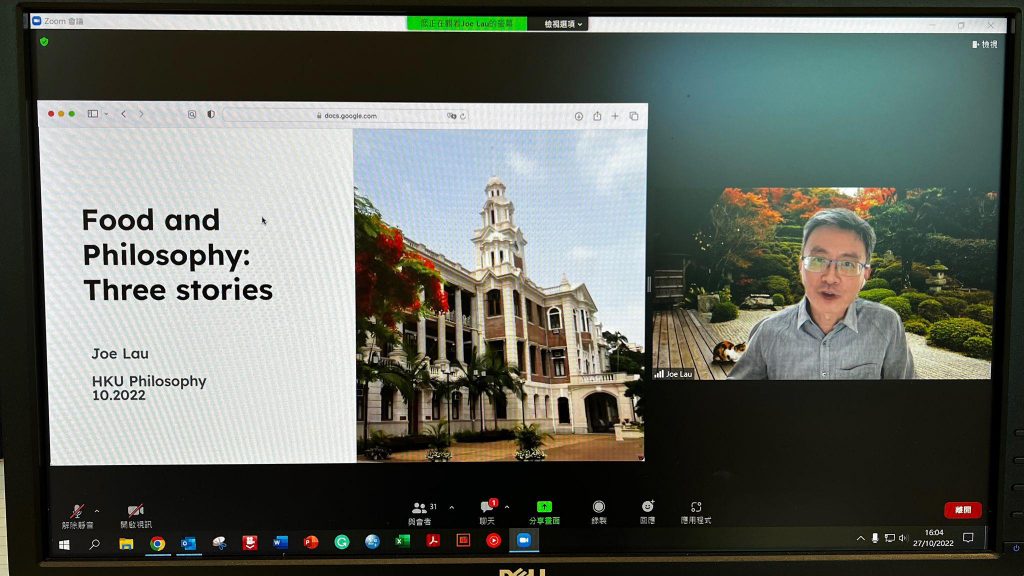Click the presenter name Joe Lau on slide
The width and height of the screenshot is (1024, 576).
coord(120,353)
